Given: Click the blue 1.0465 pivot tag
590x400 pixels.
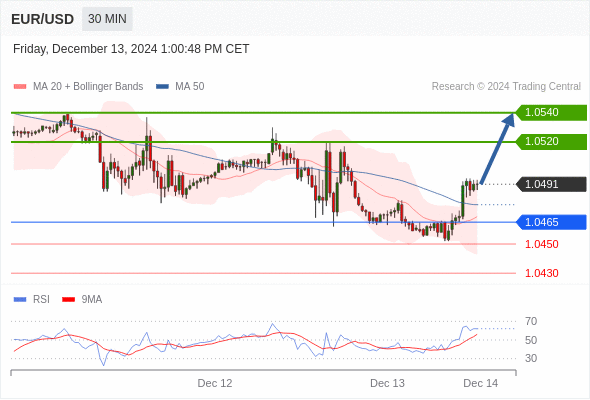Looking at the screenshot, I should point(551,222).
